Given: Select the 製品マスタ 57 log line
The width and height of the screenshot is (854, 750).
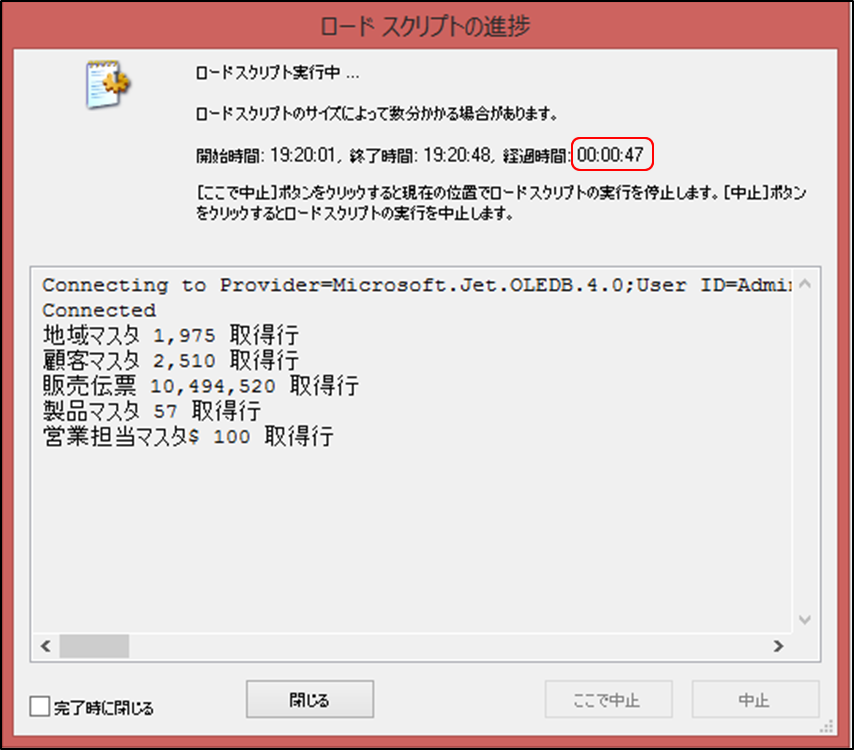Looking at the screenshot, I should [x=152, y=411].
